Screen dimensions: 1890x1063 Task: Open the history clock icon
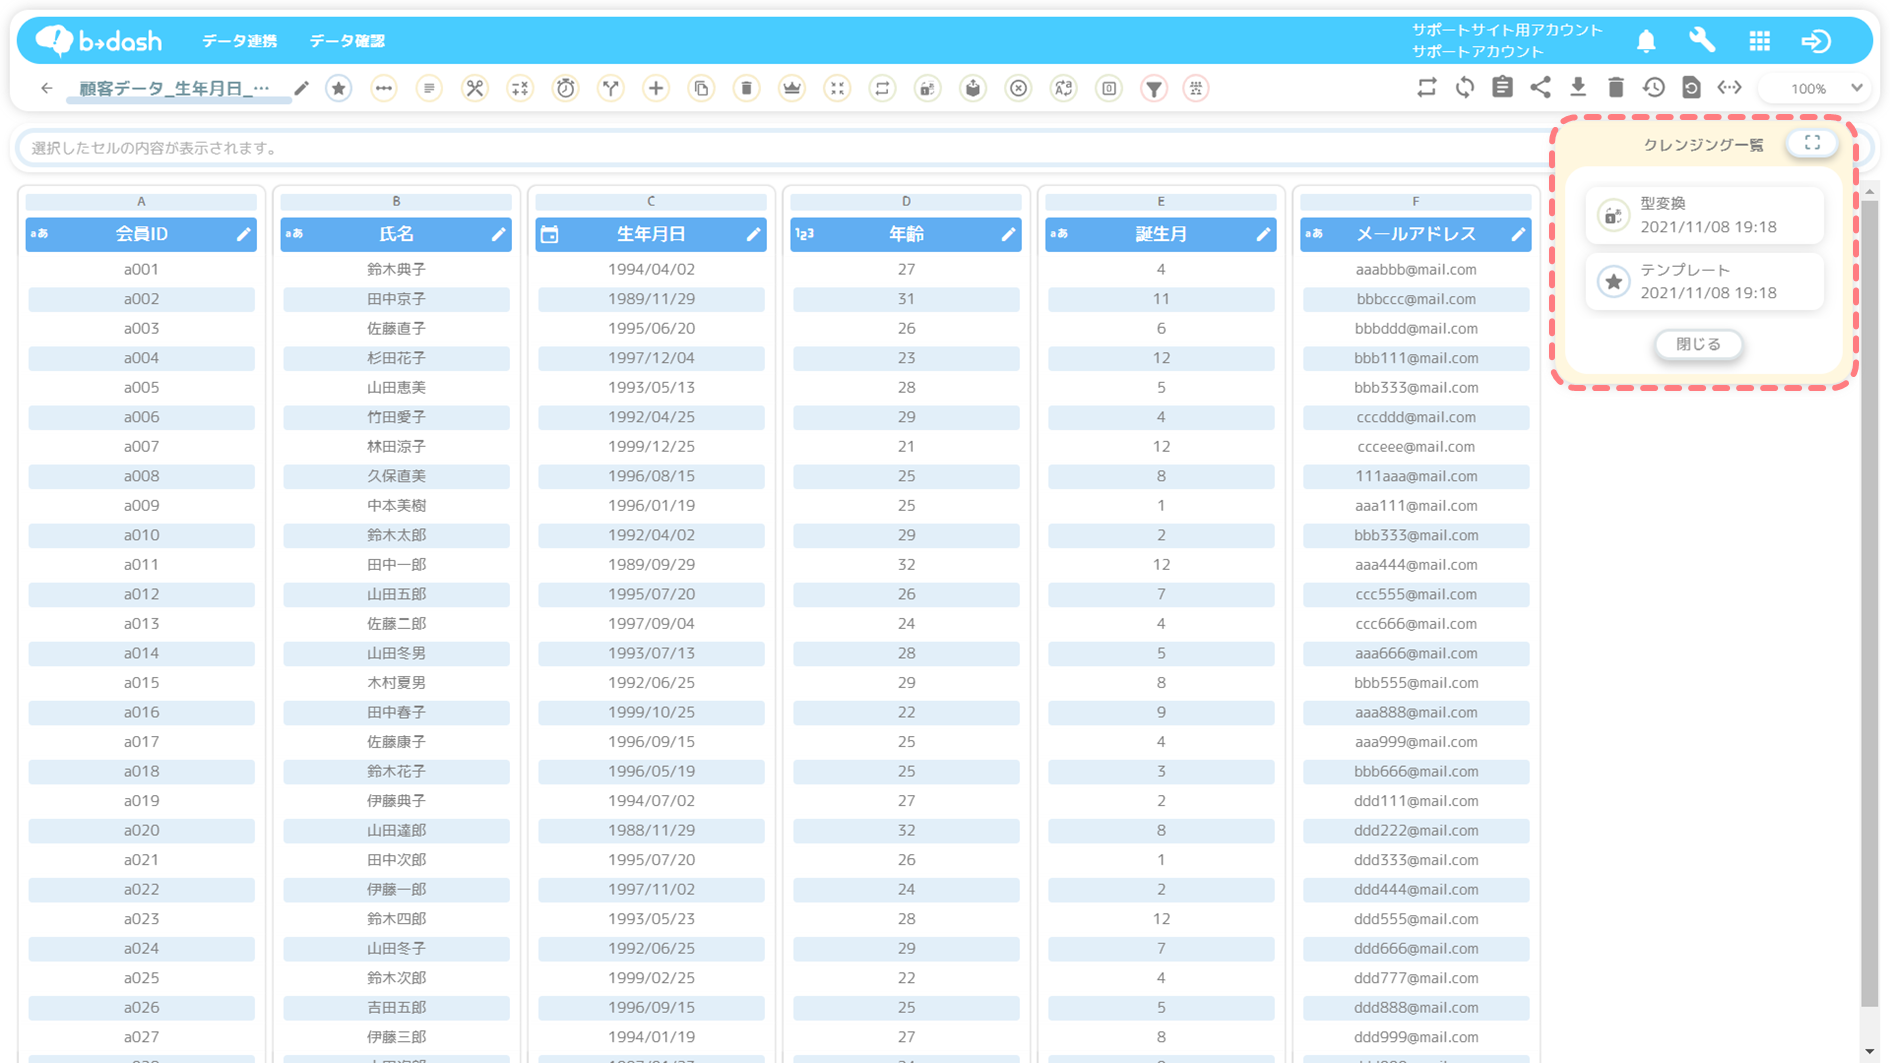click(1654, 88)
